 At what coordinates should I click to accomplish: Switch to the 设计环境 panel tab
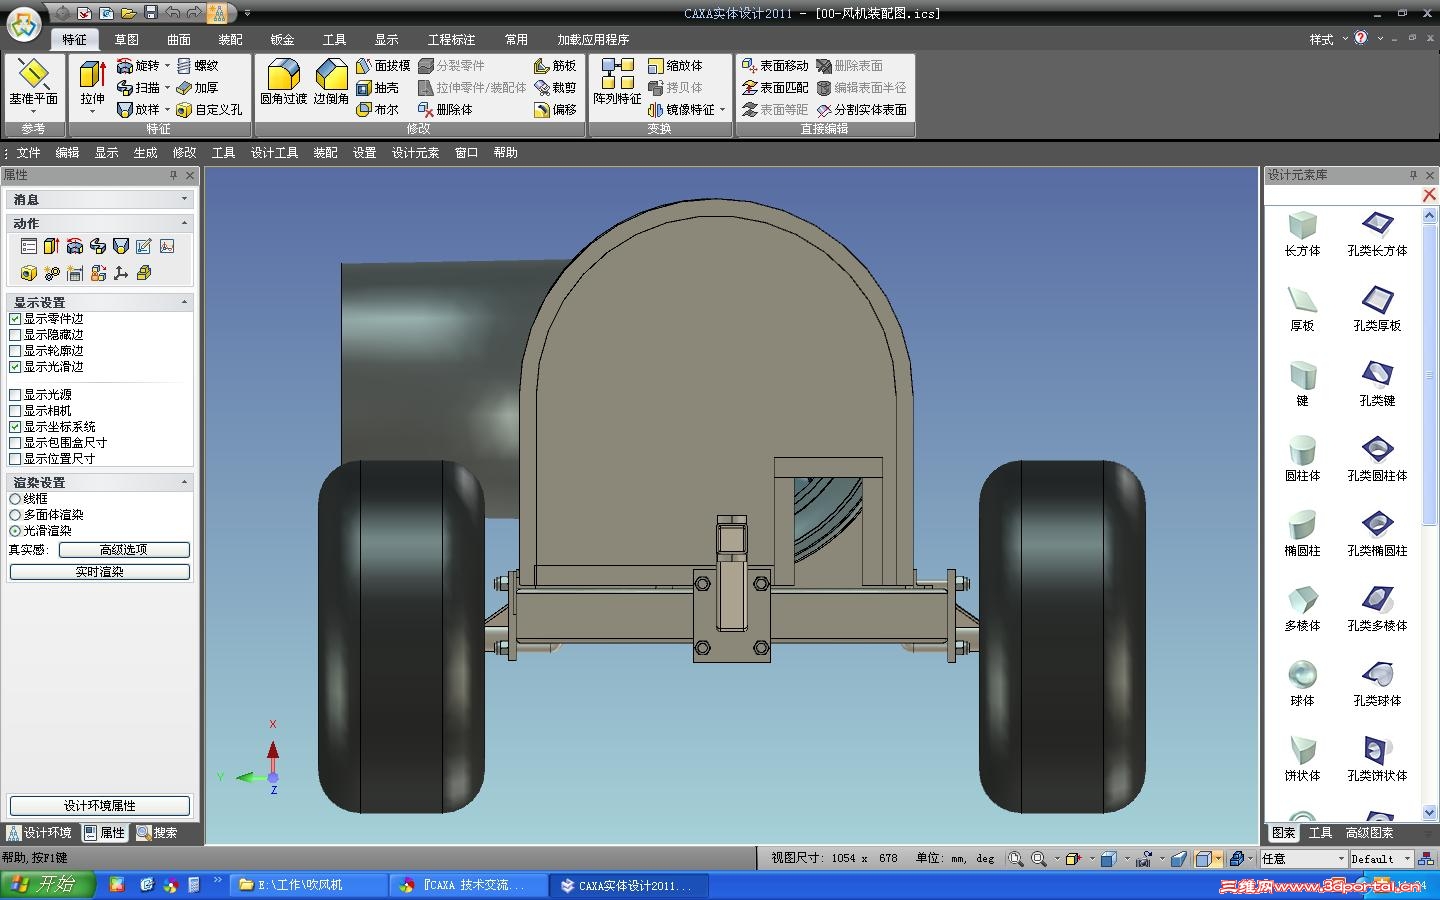pos(39,833)
